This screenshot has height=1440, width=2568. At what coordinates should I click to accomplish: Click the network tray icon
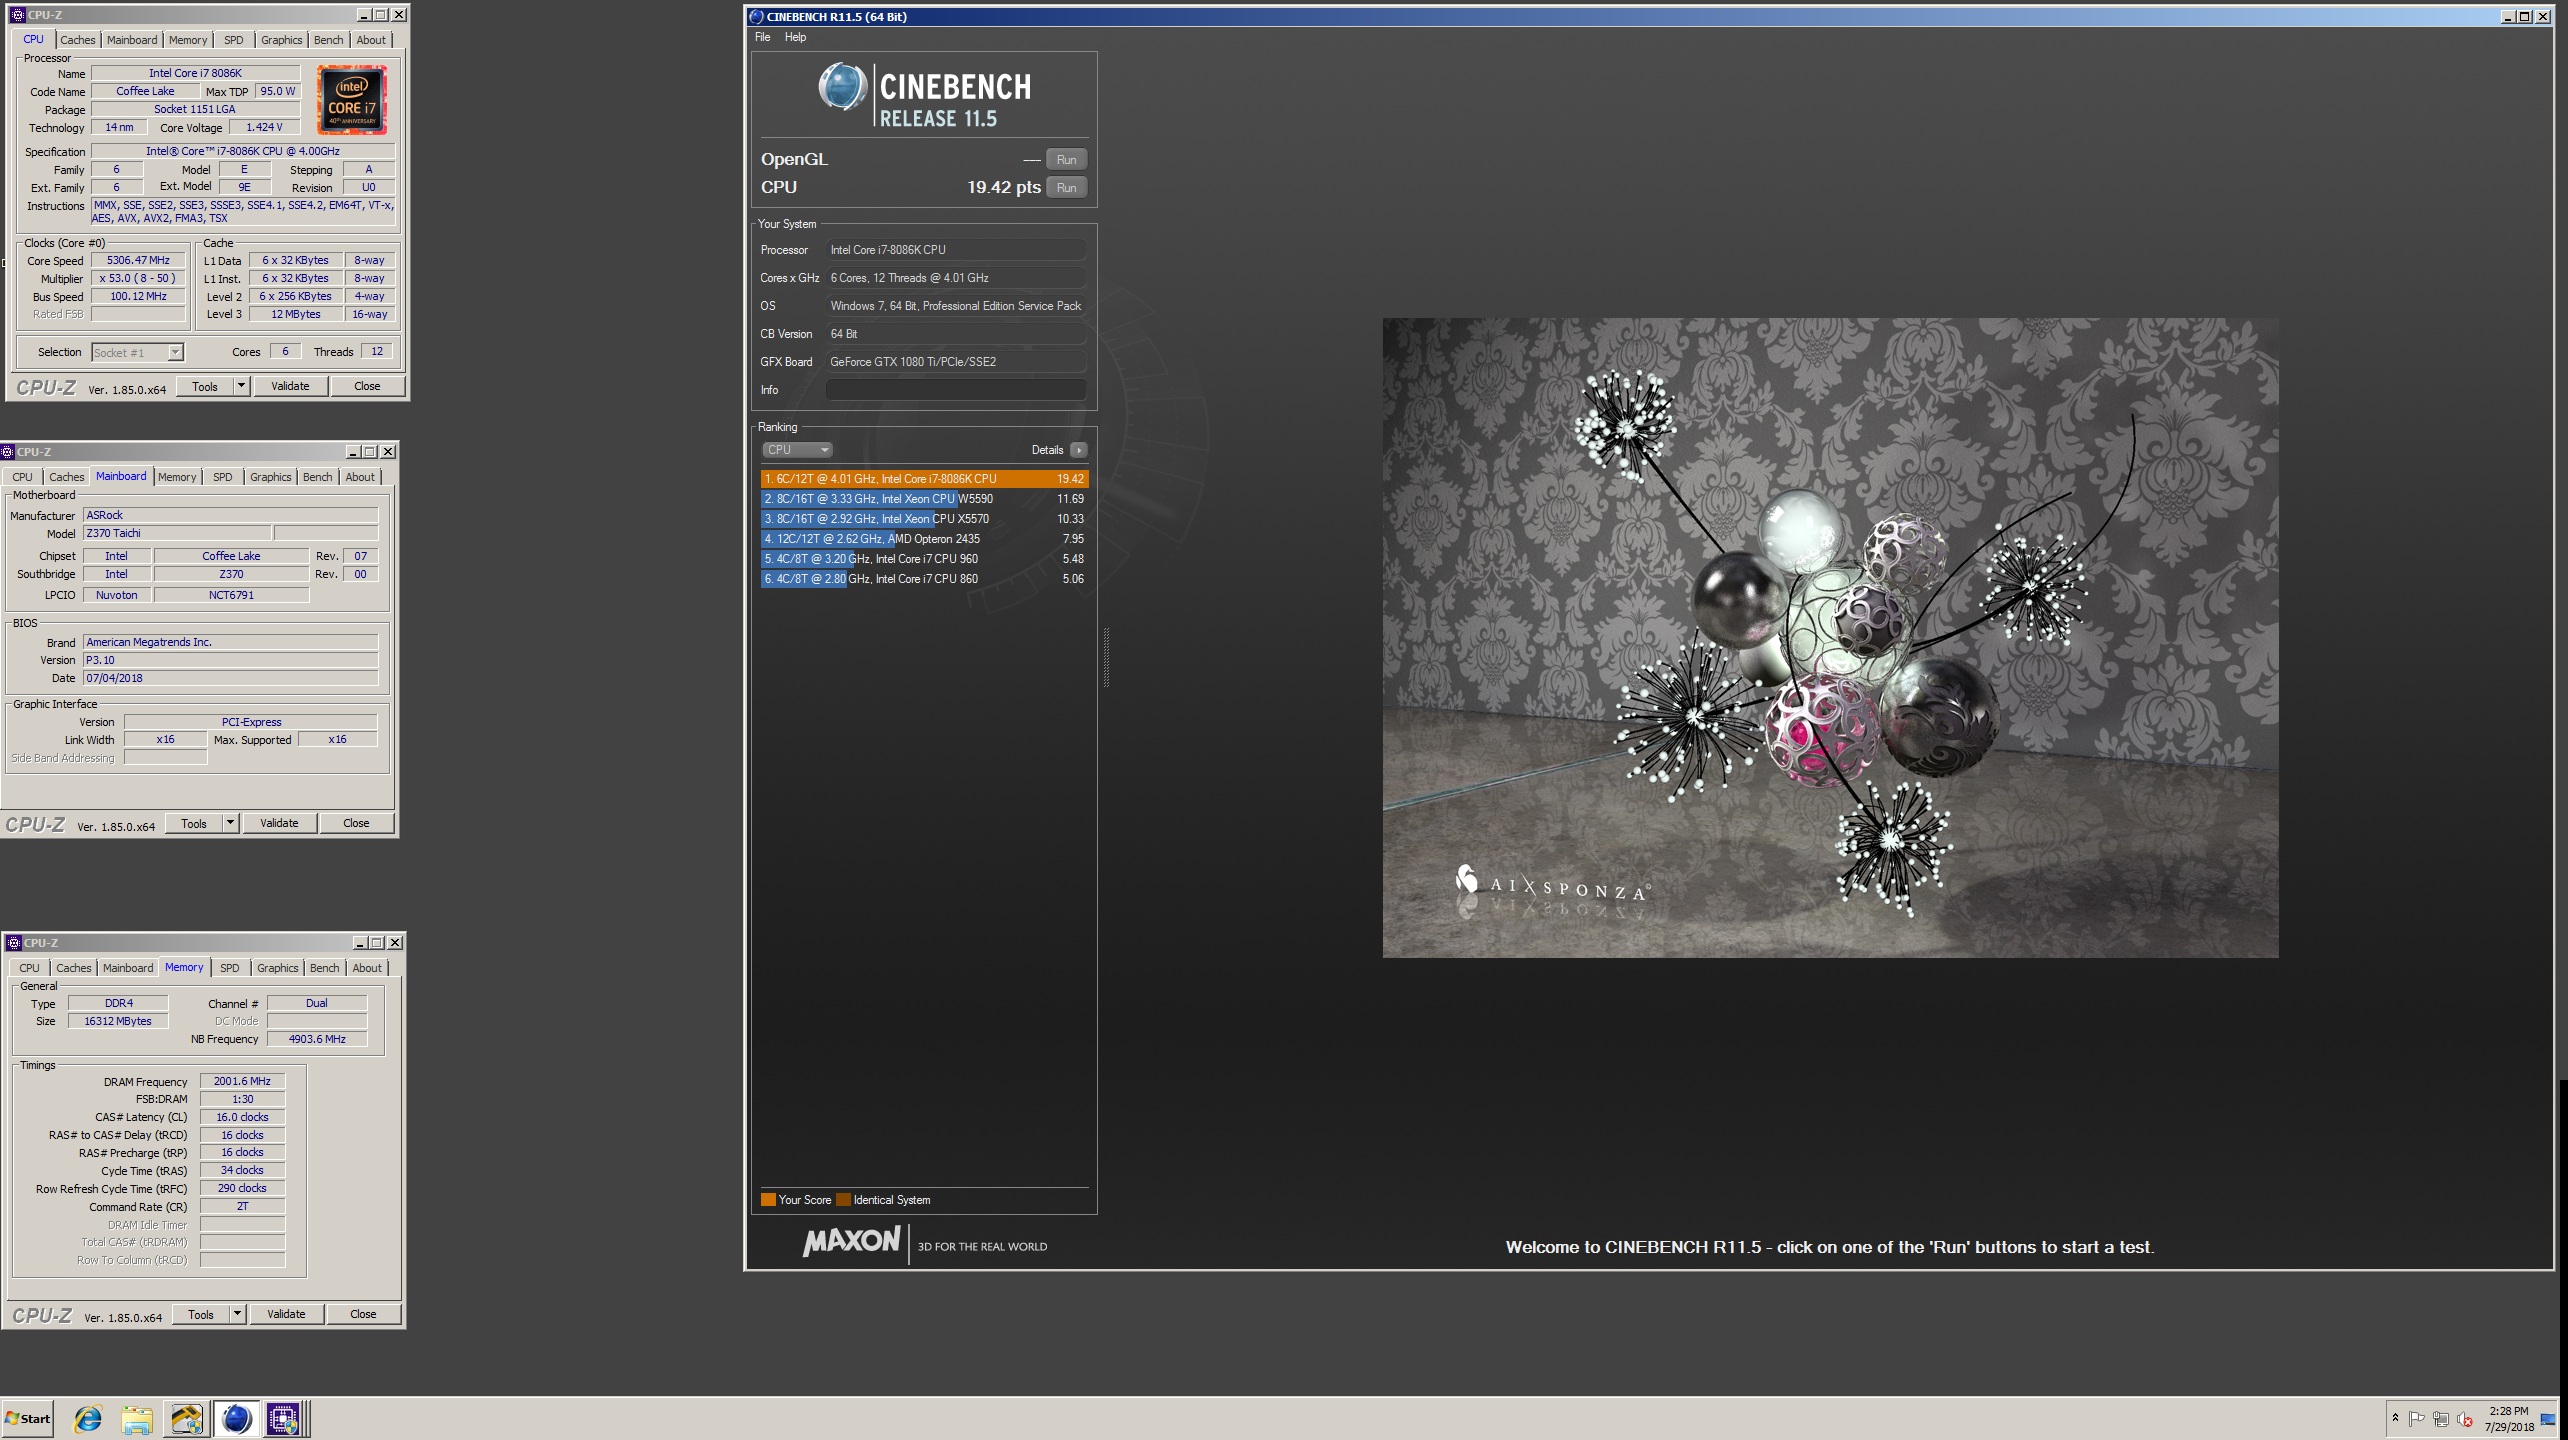pyautogui.click(x=2441, y=1418)
